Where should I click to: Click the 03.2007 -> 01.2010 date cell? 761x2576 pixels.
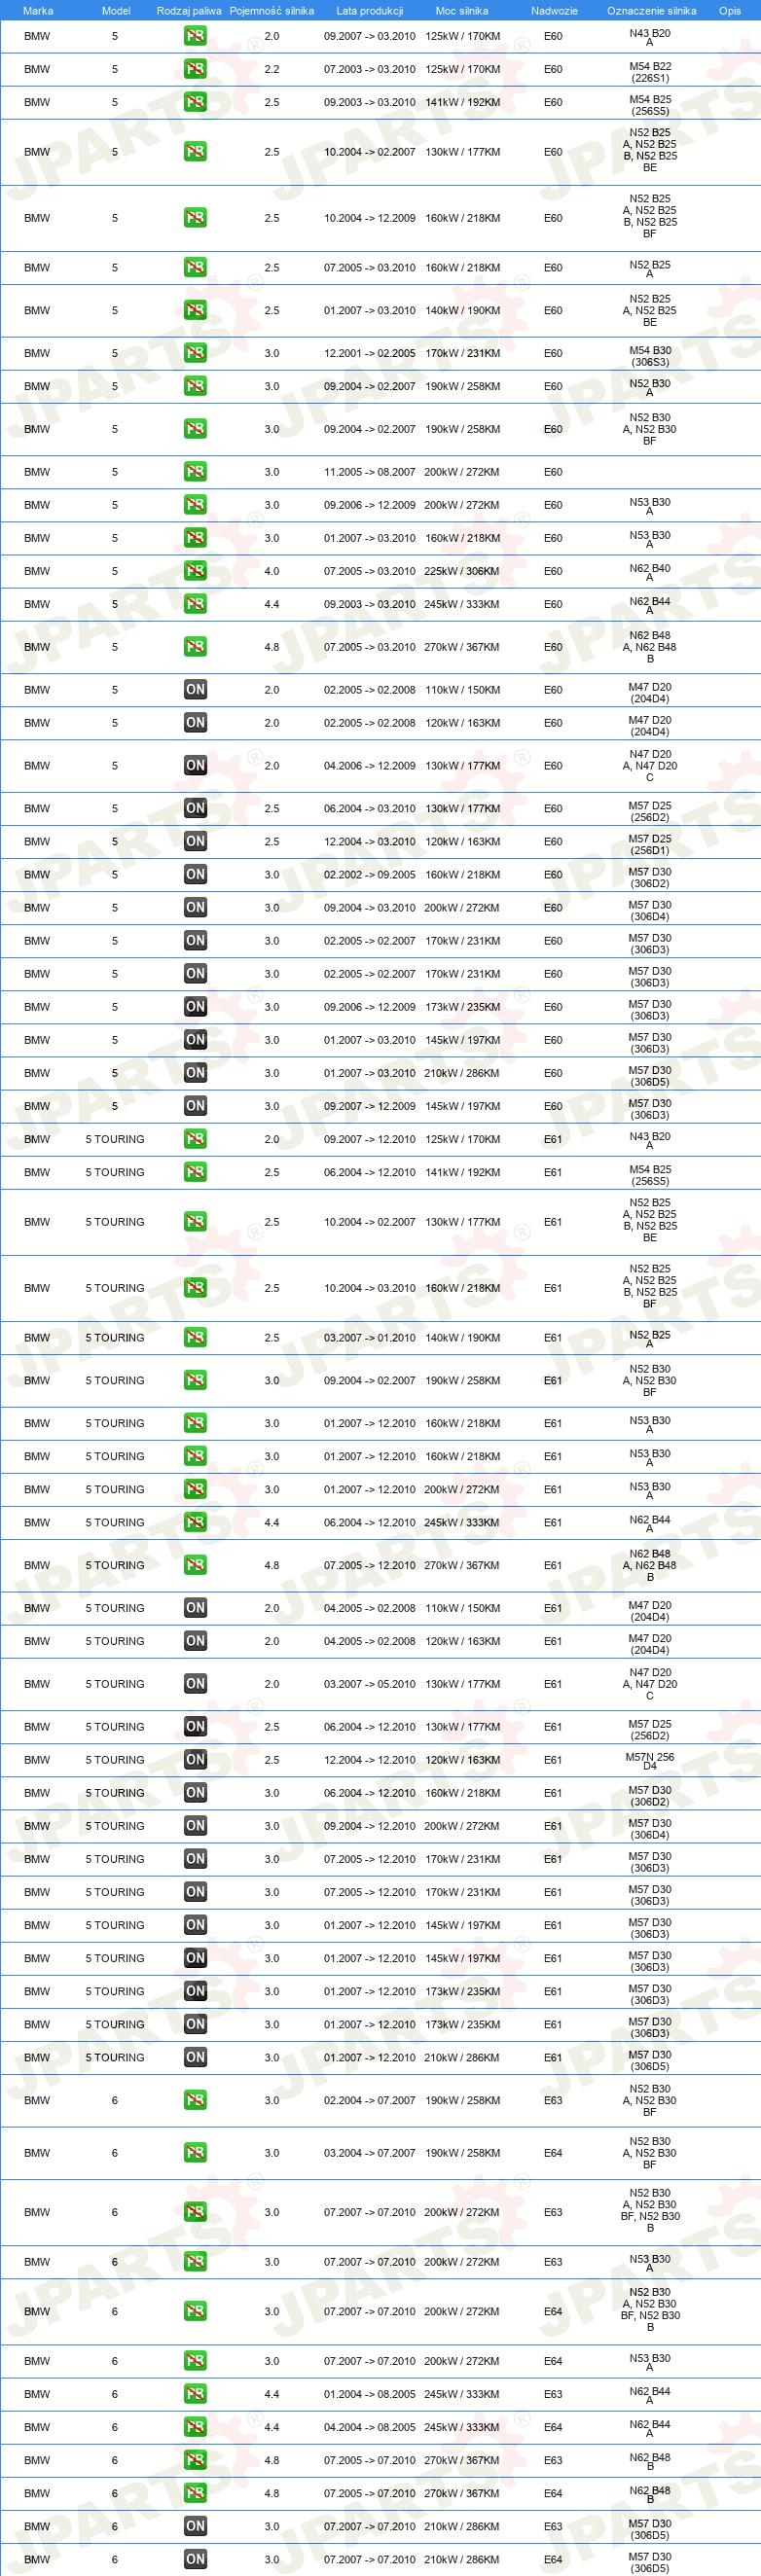click(370, 1338)
